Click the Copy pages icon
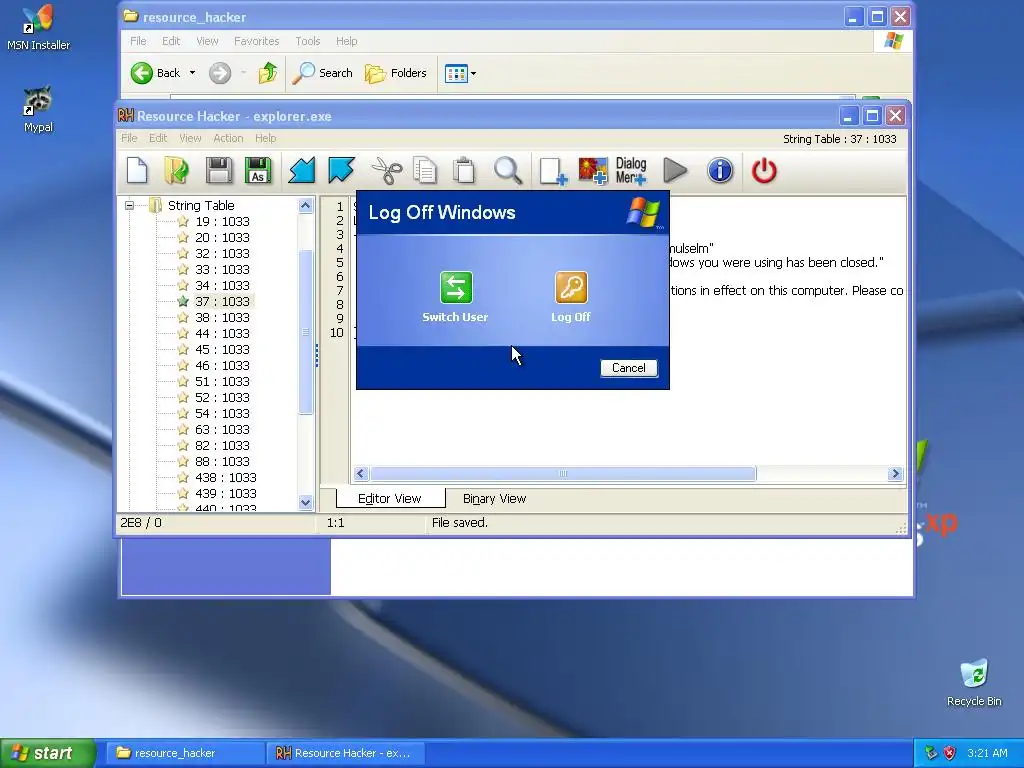1024x768 pixels. [x=425, y=171]
